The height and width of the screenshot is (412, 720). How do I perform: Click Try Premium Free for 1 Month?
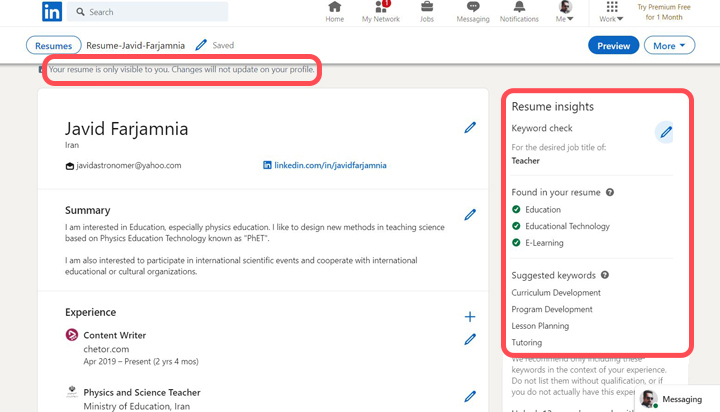671,12
